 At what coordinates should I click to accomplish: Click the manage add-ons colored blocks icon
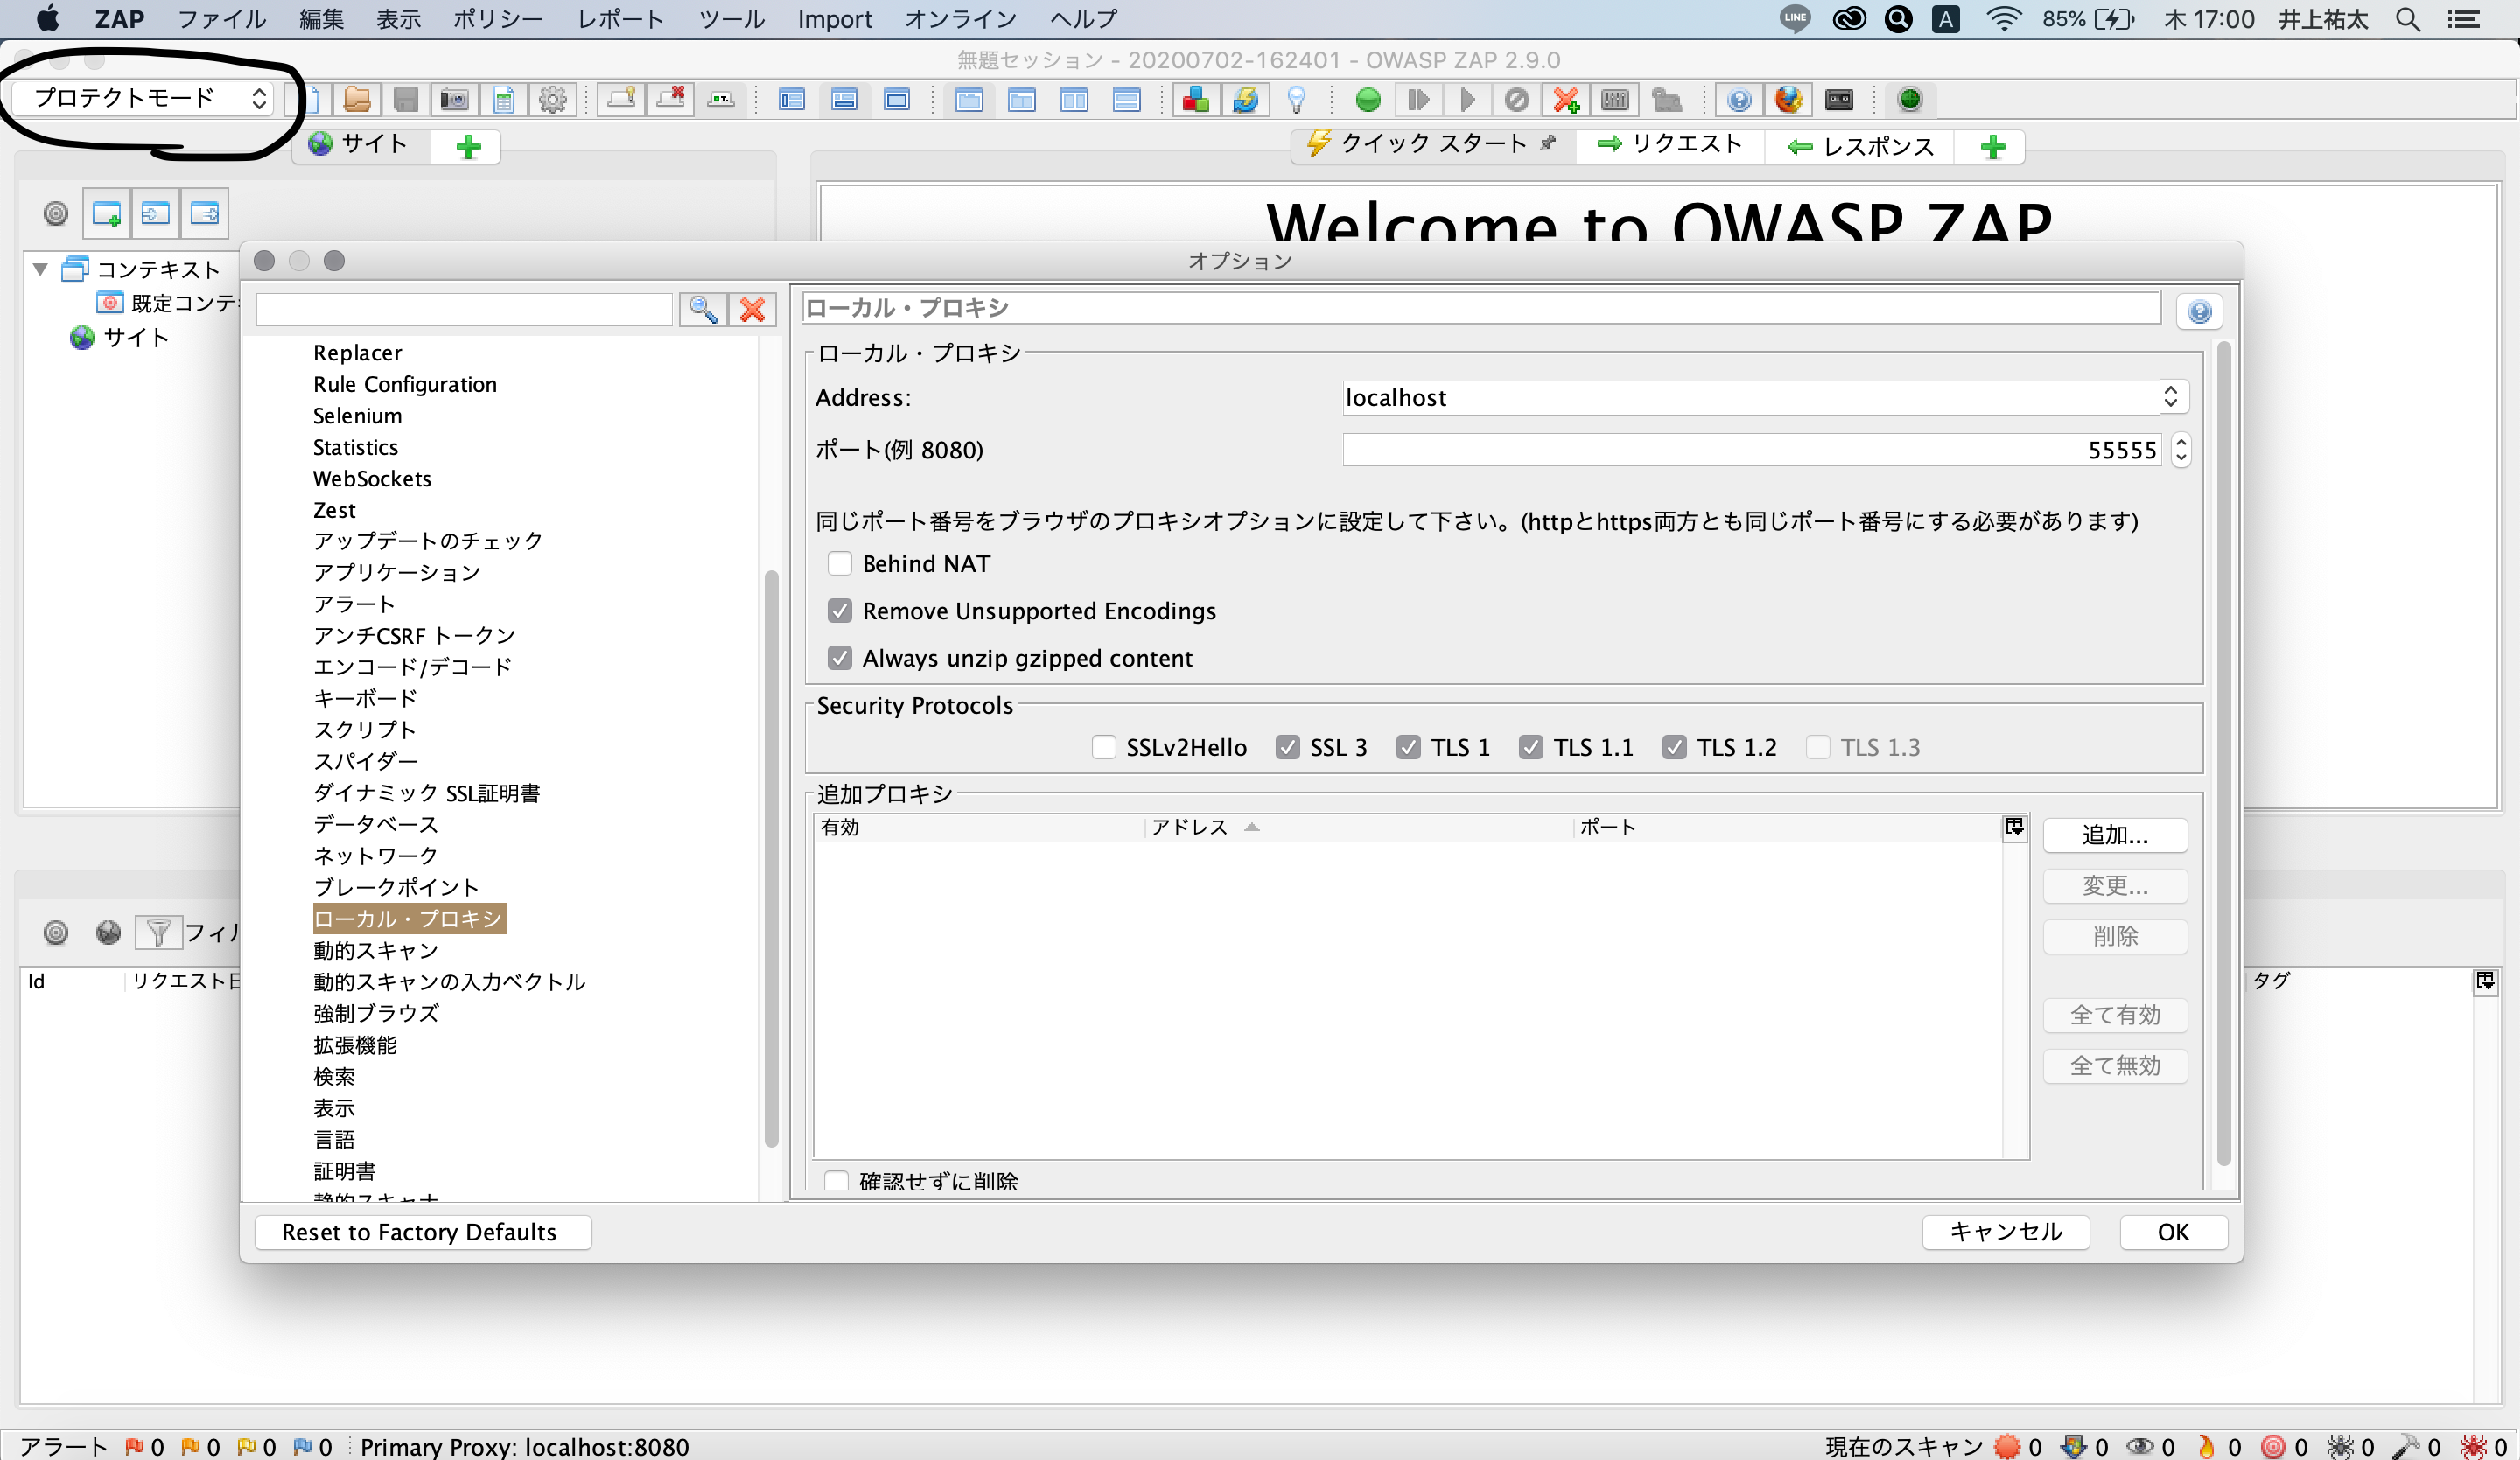pyautogui.click(x=1196, y=100)
